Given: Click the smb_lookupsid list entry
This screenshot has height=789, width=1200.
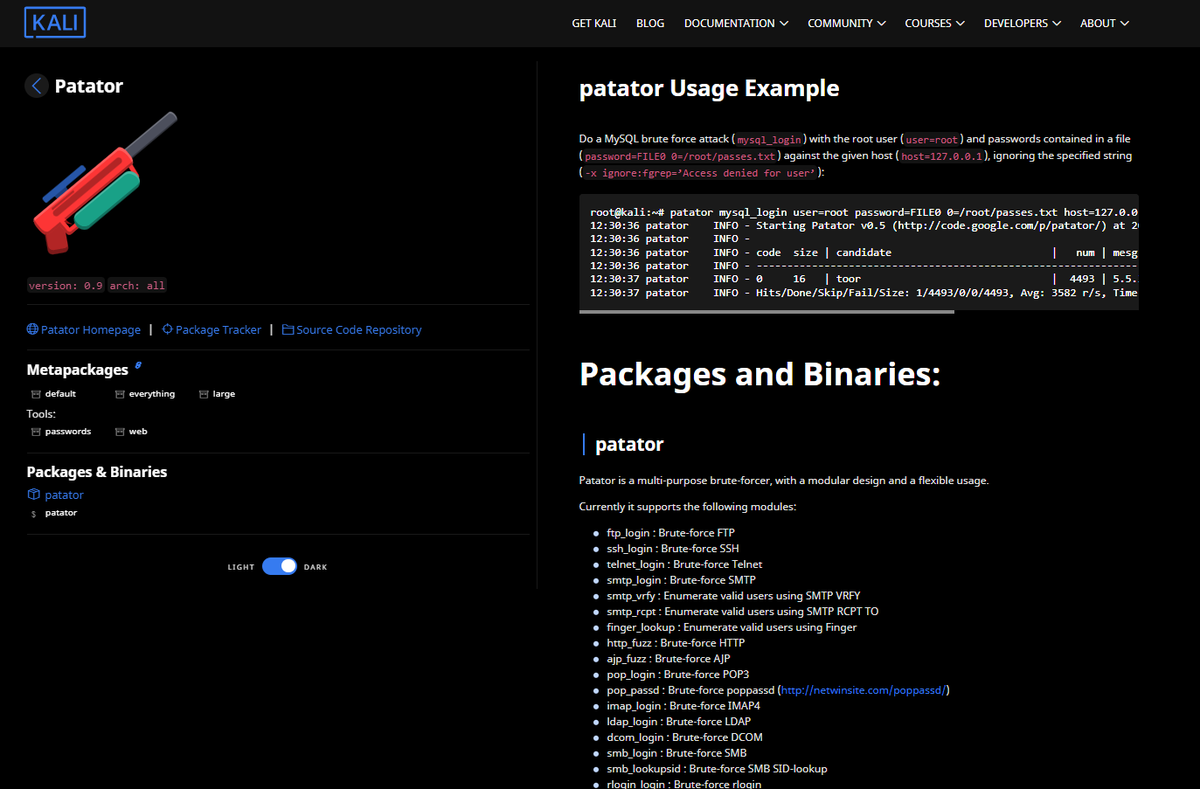Looking at the screenshot, I should [716, 769].
